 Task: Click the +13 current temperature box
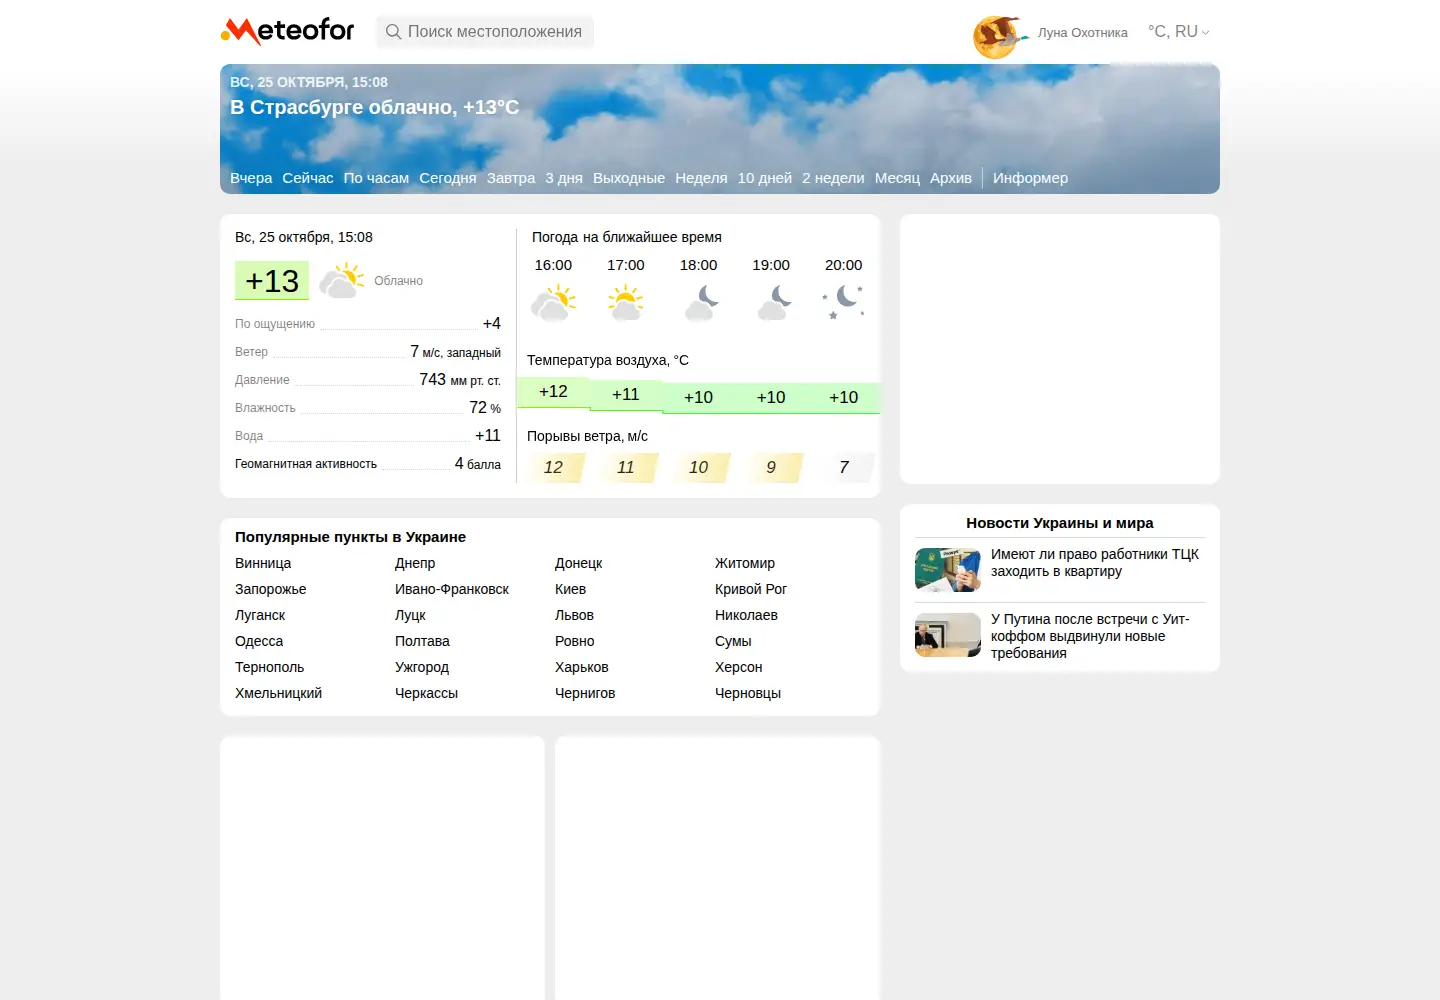point(272,281)
